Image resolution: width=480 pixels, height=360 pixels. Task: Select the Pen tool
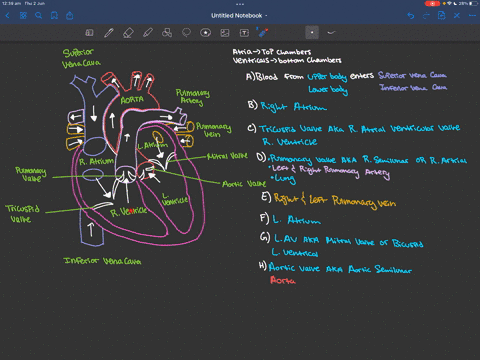pyautogui.click(x=109, y=33)
